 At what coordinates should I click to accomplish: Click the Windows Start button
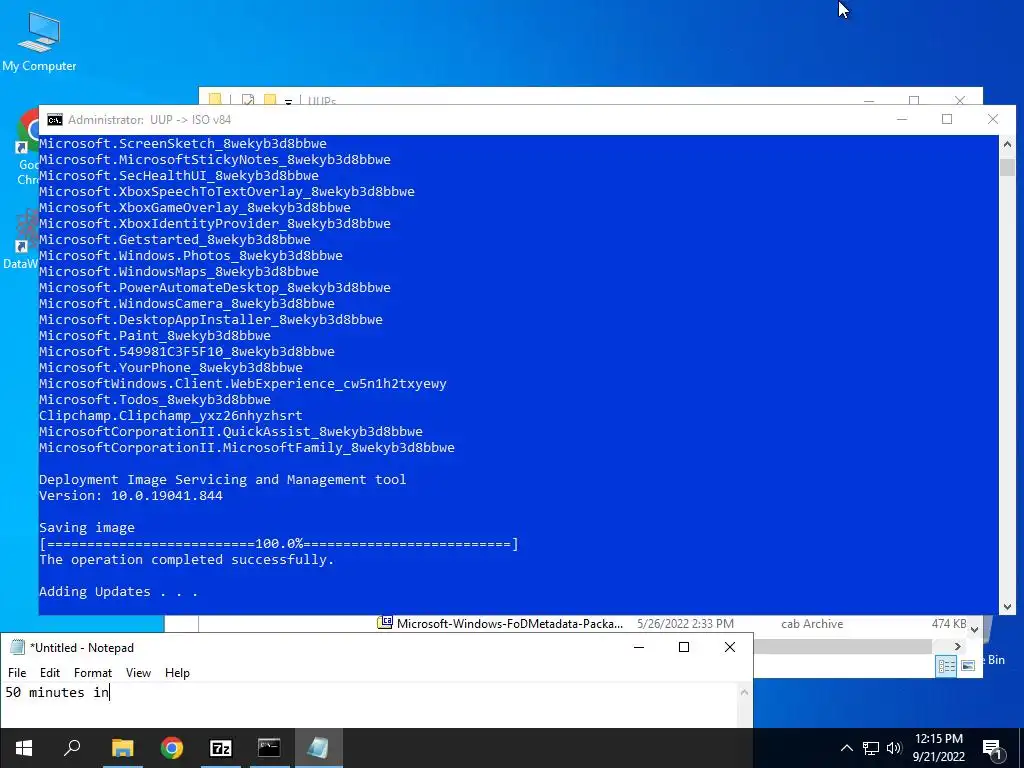click(x=24, y=748)
